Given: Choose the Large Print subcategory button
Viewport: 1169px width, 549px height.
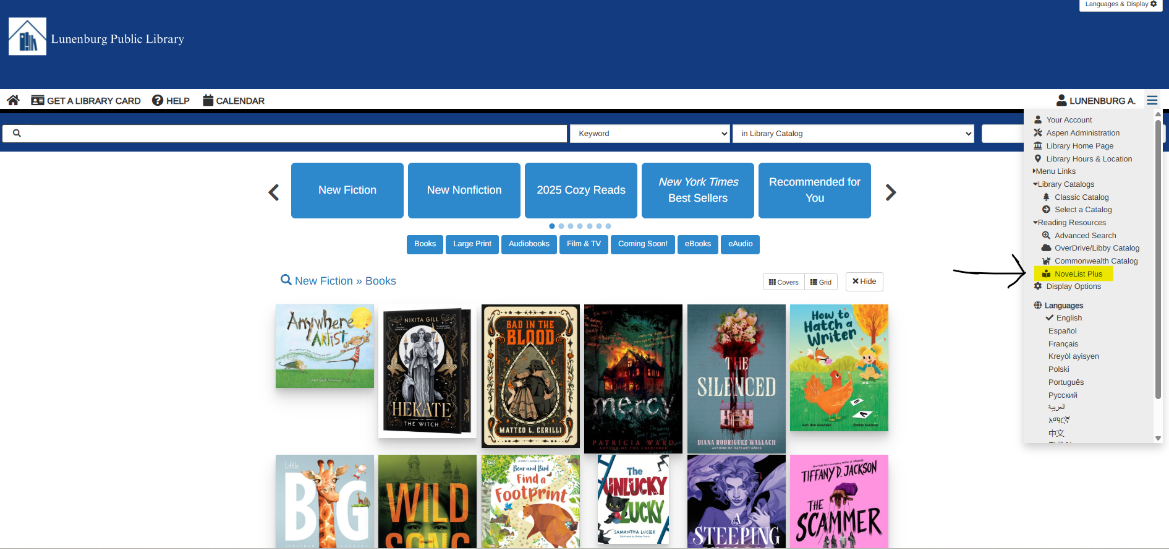Looking at the screenshot, I should pyautogui.click(x=473, y=244).
